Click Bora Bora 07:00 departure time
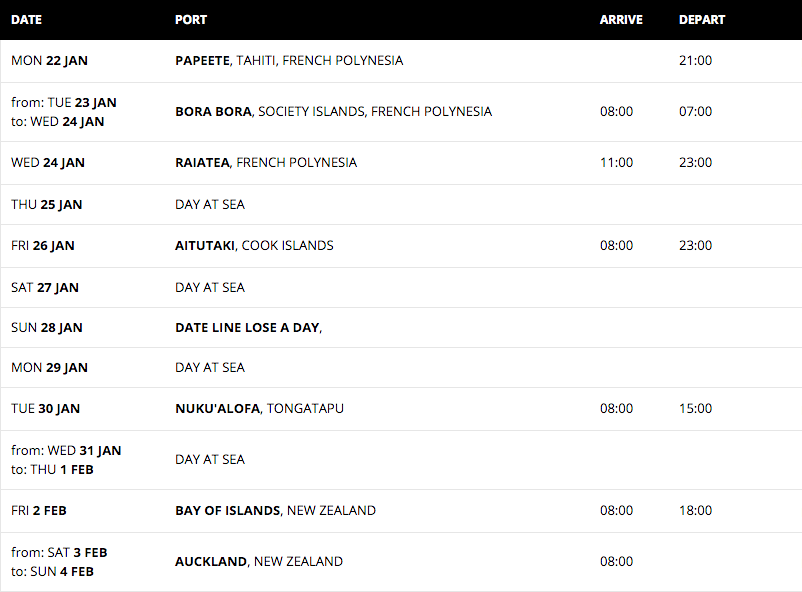Screen dimensions: 802x592 [x=695, y=112]
